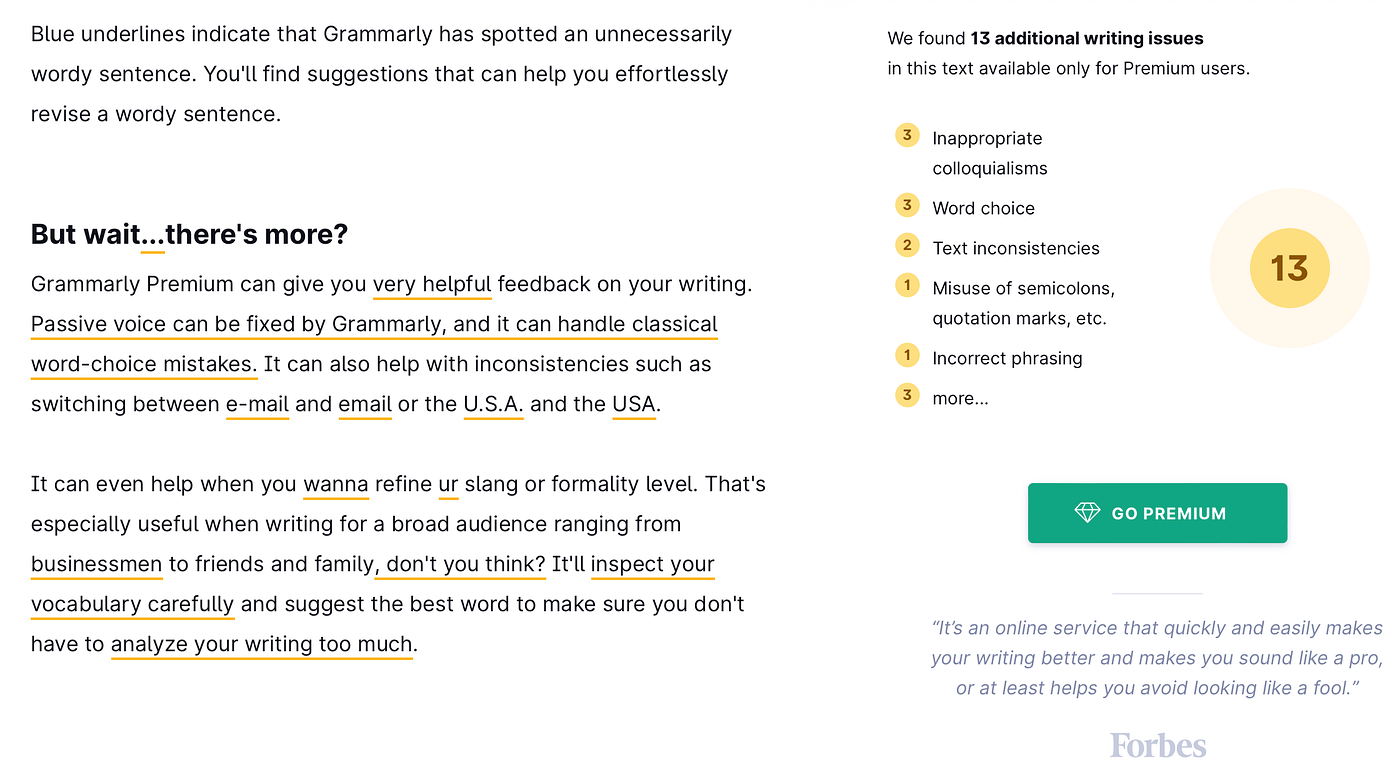Select the underlined word "wanna"

point(336,485)
